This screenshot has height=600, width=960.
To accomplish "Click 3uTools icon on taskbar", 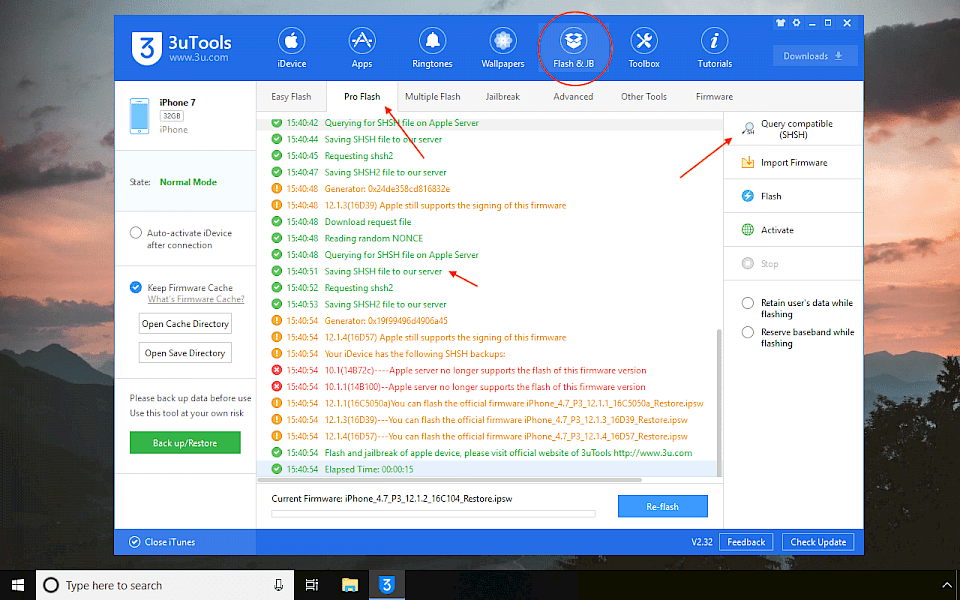I will (x=386, y=585).
